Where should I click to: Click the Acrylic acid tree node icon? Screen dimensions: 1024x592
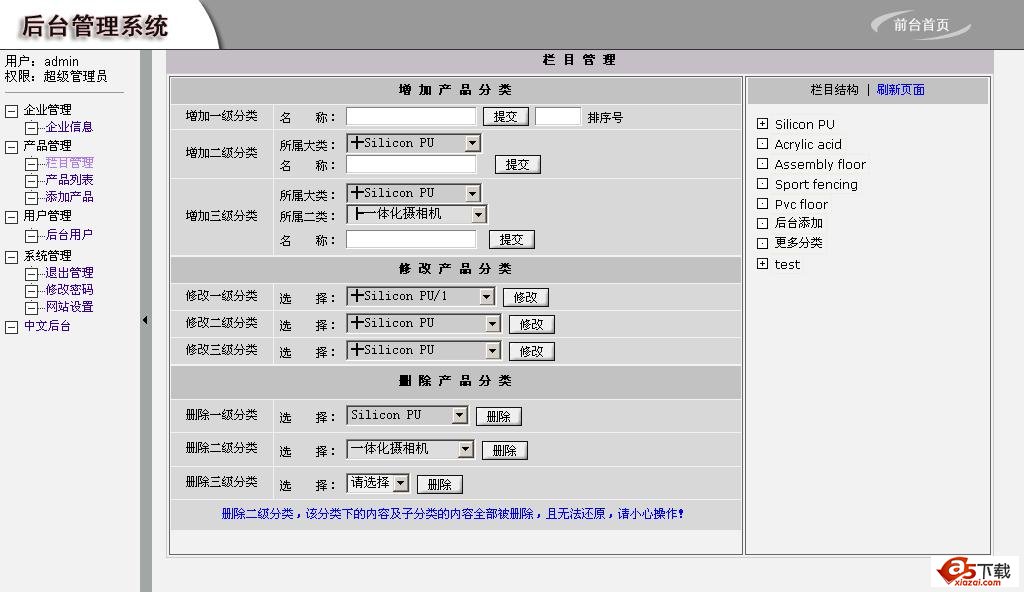coord(762,144)
